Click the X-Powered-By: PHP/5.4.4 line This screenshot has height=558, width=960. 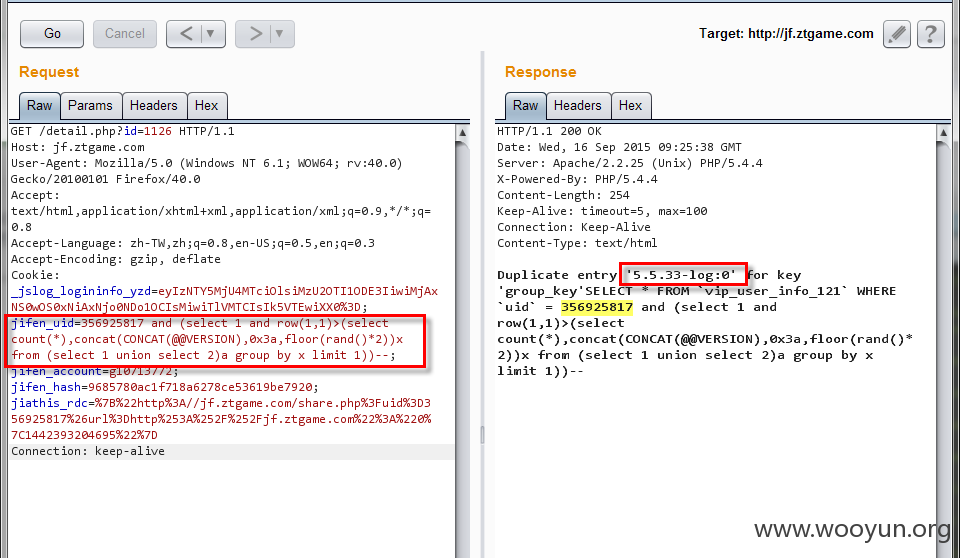[577, 179]
